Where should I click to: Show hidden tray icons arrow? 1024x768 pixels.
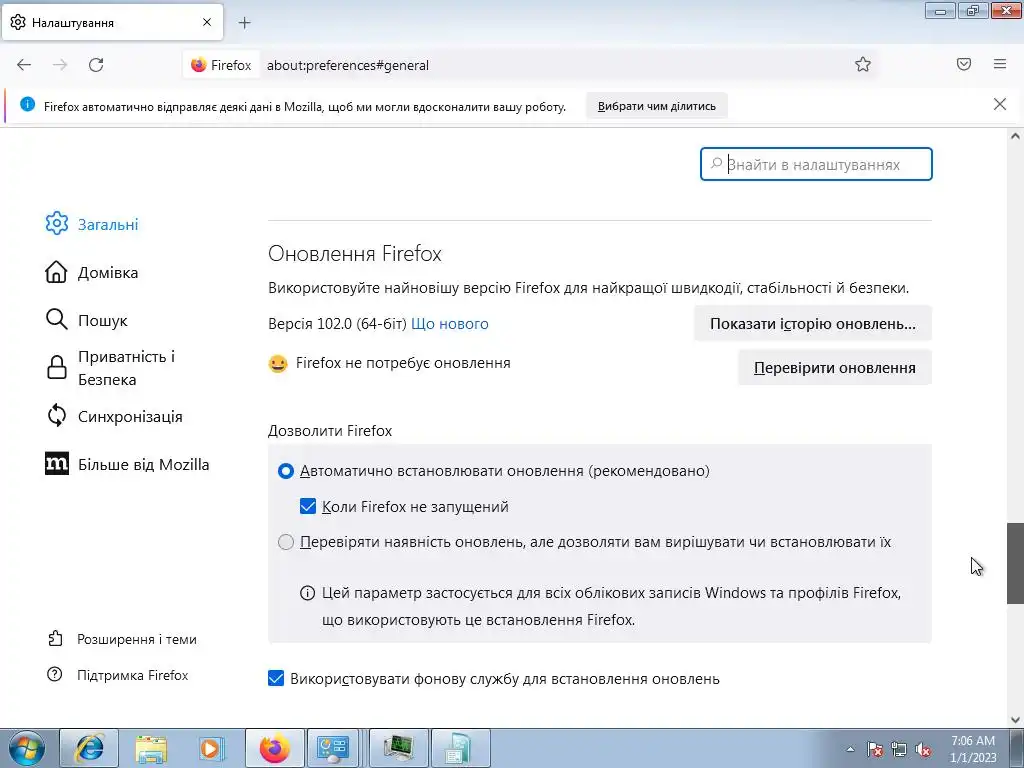click(850, 749)
